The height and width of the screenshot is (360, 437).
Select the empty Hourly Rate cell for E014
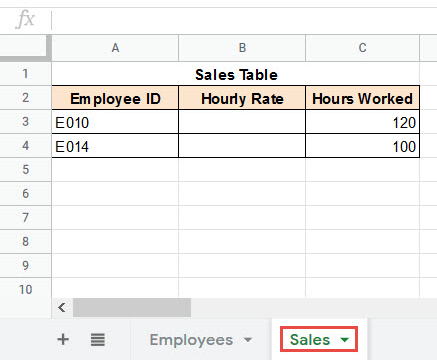[242, 146]
